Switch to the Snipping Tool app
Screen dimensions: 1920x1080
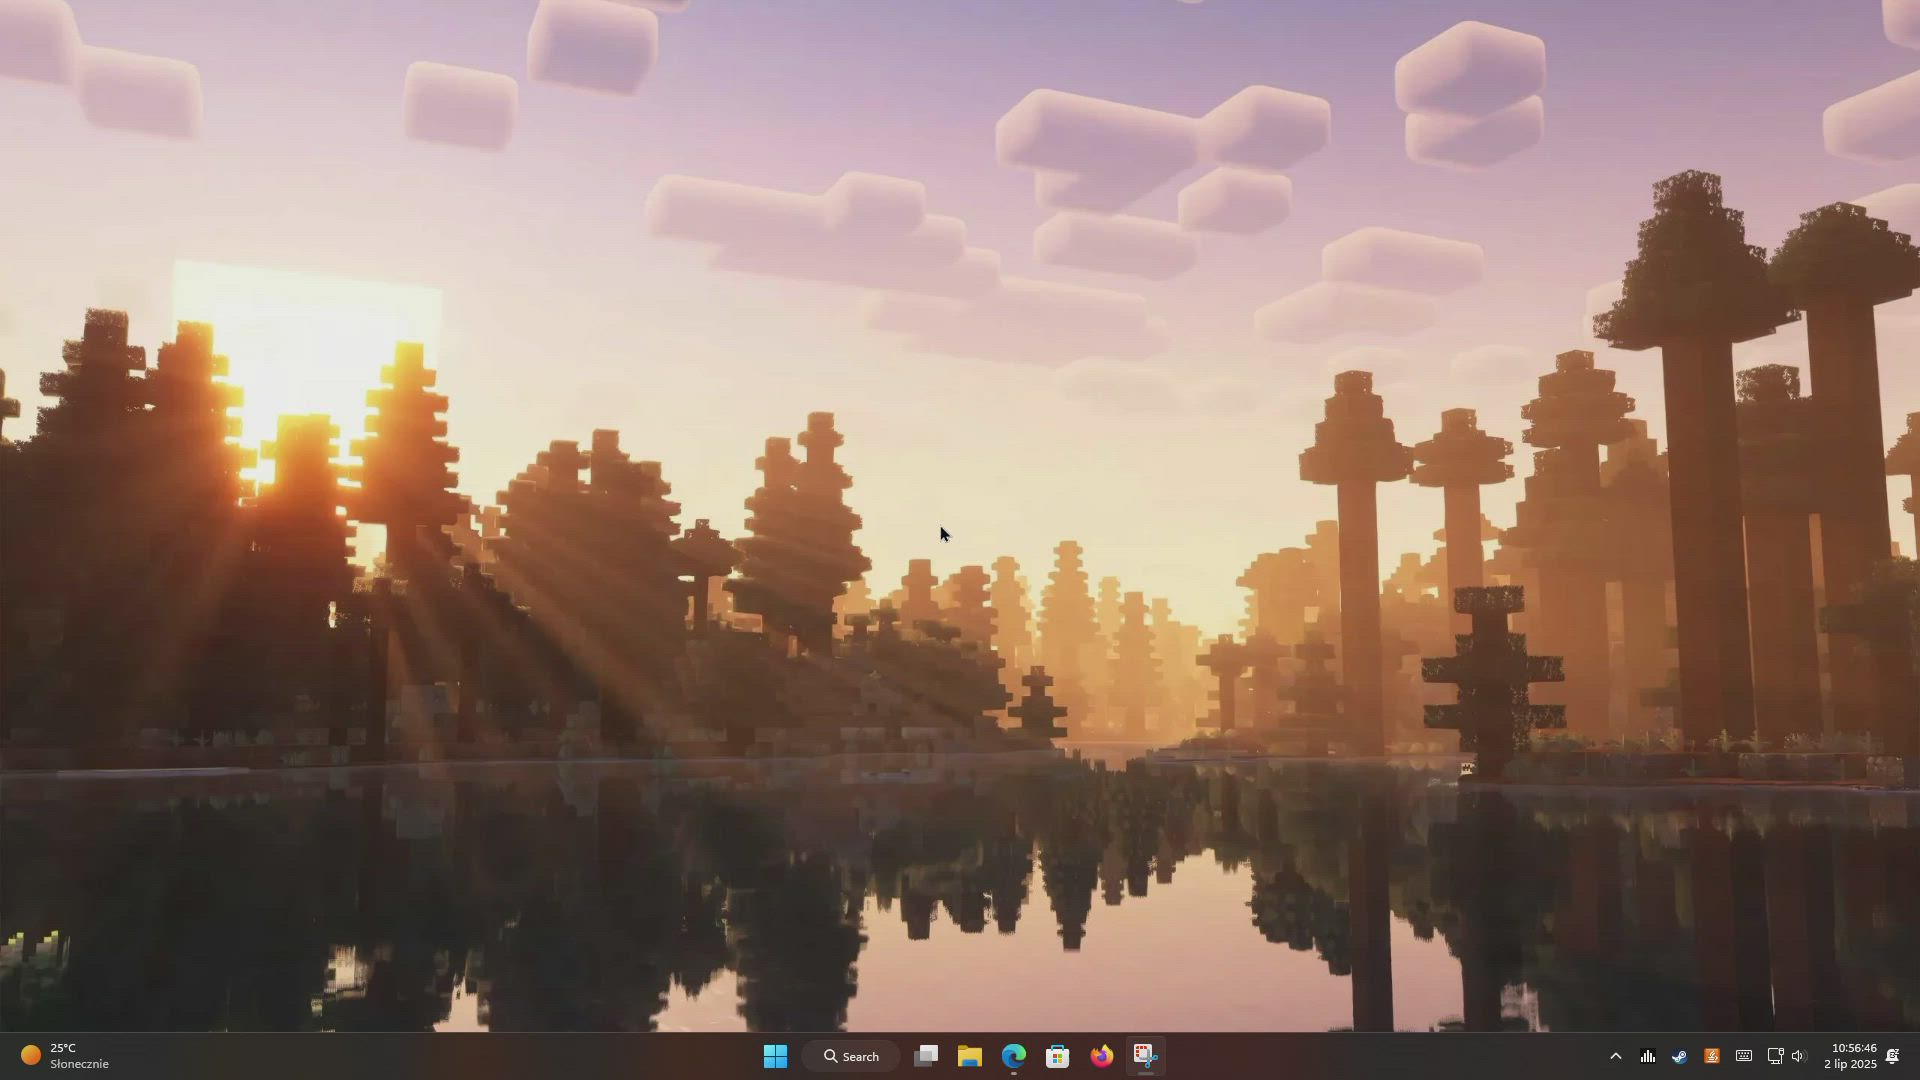[x=1145, y=1056]
